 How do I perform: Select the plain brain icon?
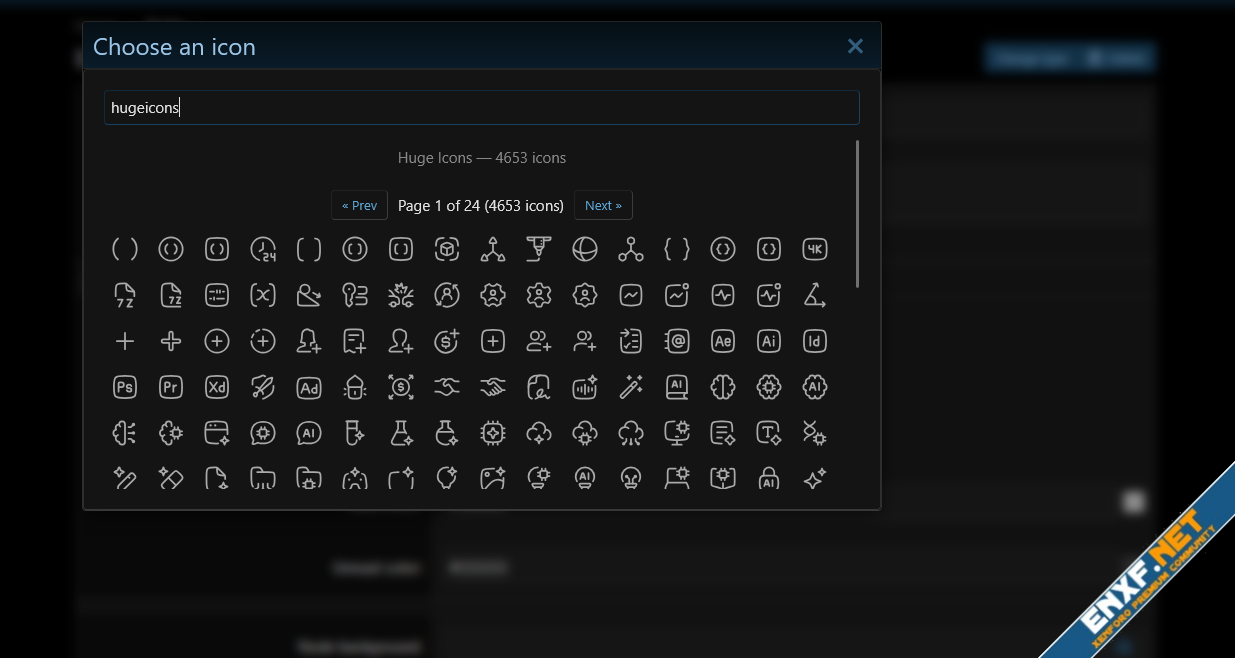[723, 387]
